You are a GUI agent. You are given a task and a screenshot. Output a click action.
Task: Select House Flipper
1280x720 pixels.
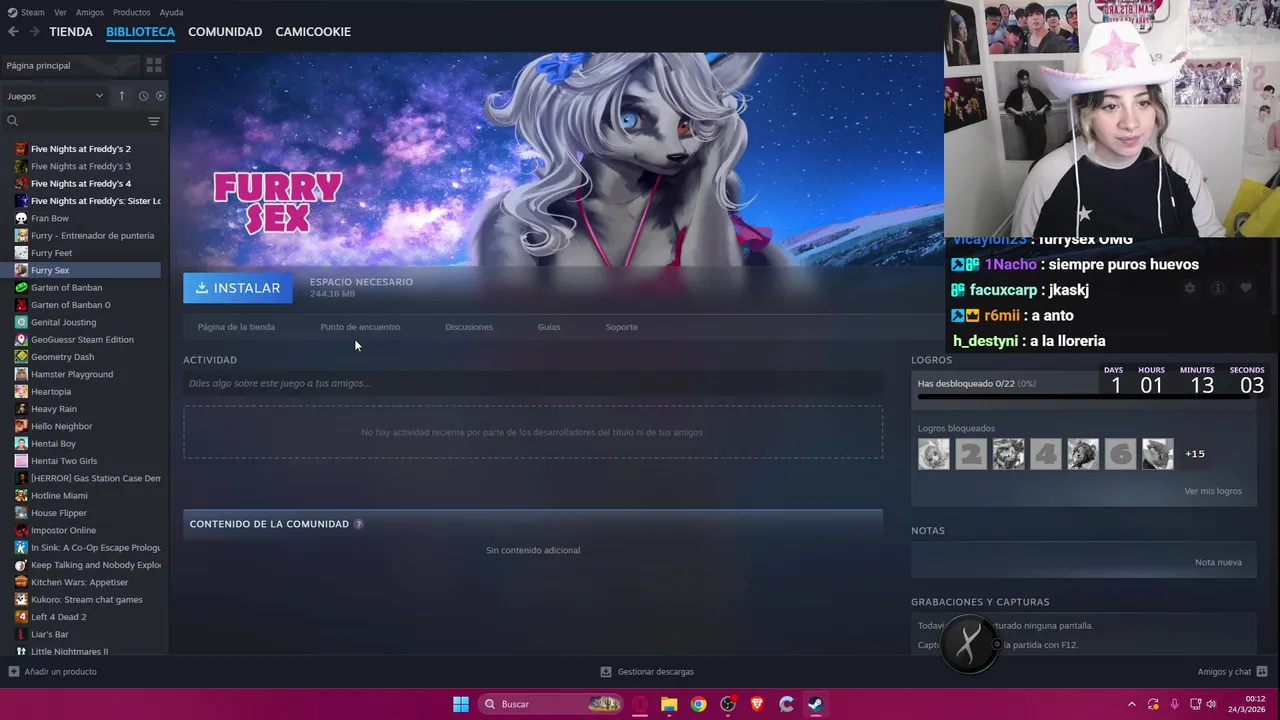point(58,513)
